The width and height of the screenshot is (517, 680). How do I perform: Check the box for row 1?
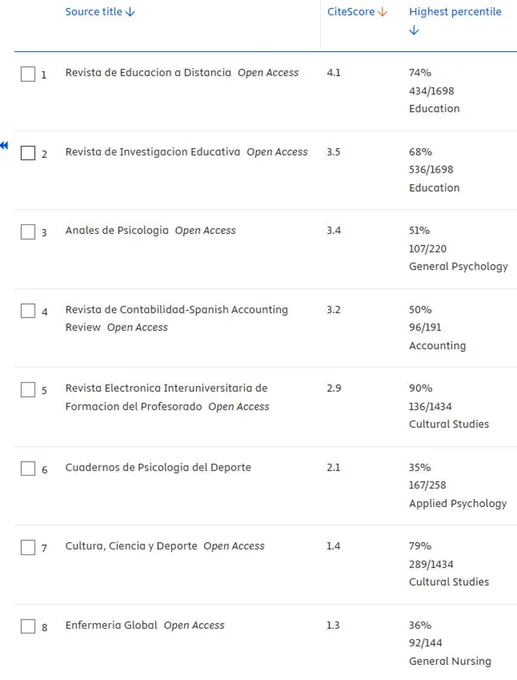point(28,74)
